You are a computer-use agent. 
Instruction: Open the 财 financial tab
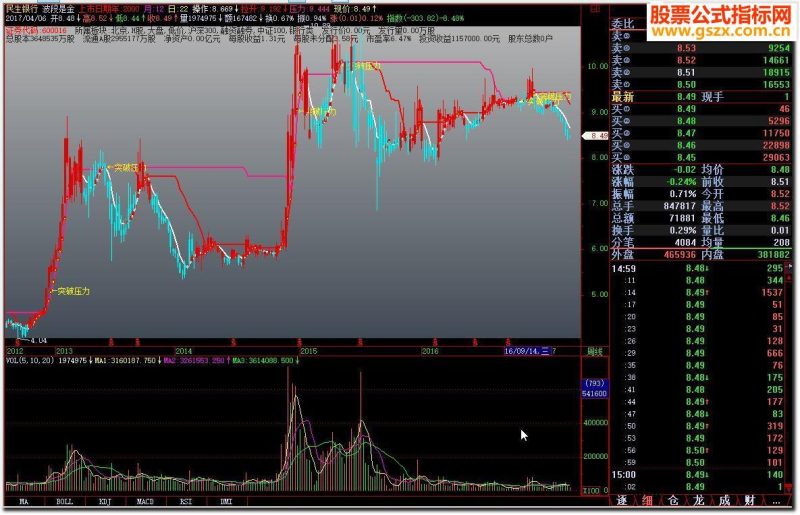tap(749, 501)
